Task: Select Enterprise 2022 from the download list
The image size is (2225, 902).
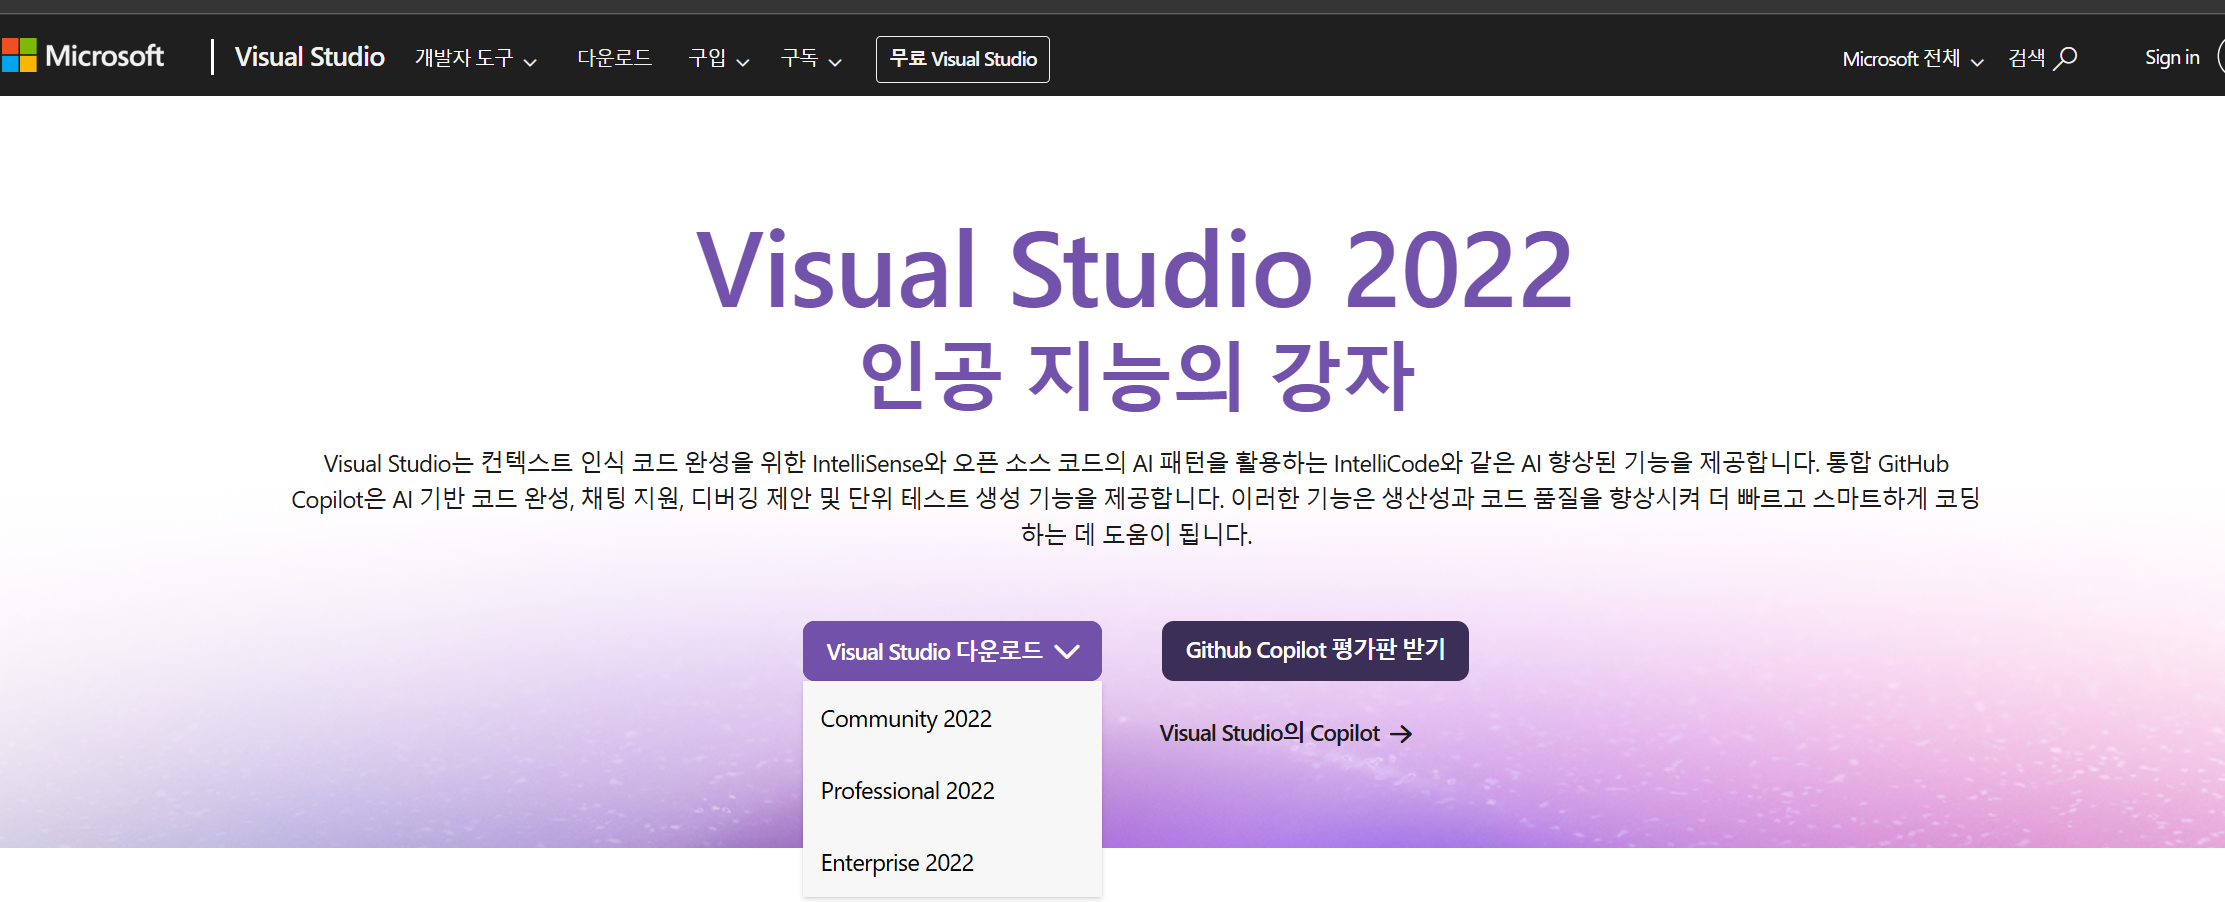Action: (952, 863)
